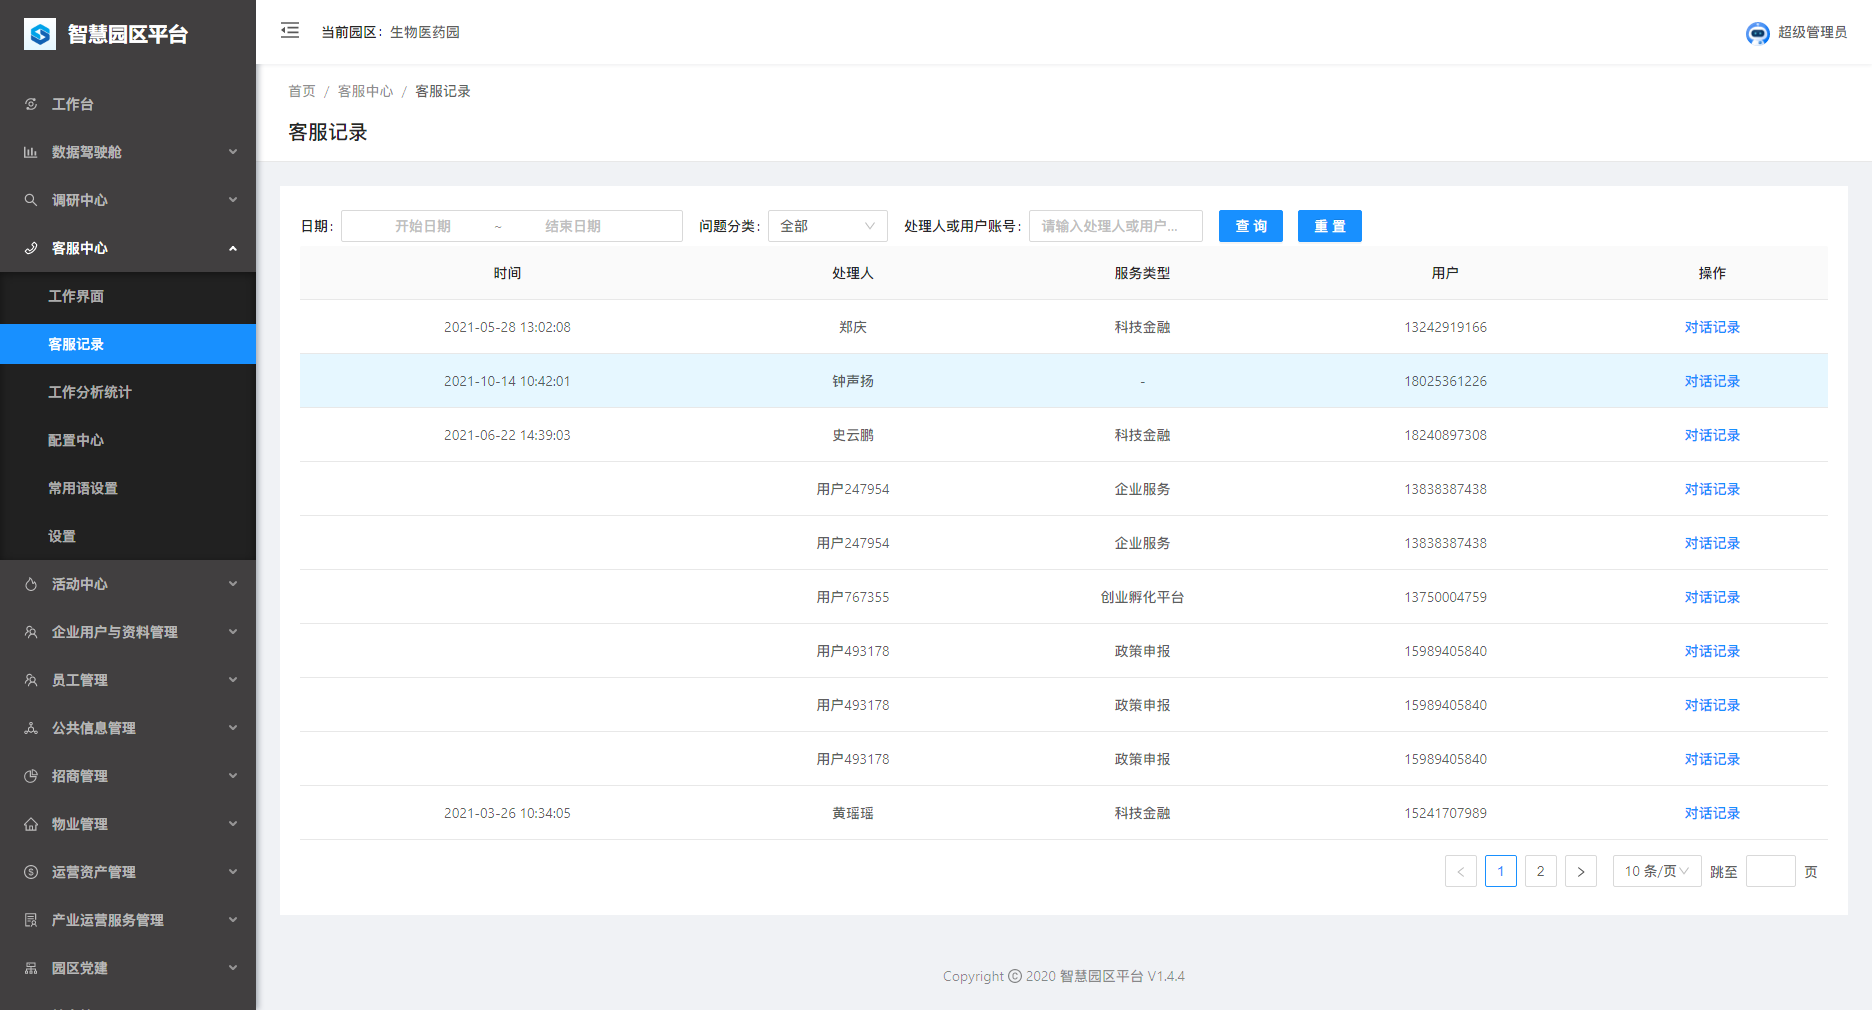Focus the 处理人或用户账号 input field
This screenshot has width=1872, height=1010.
pos(1116,226)
